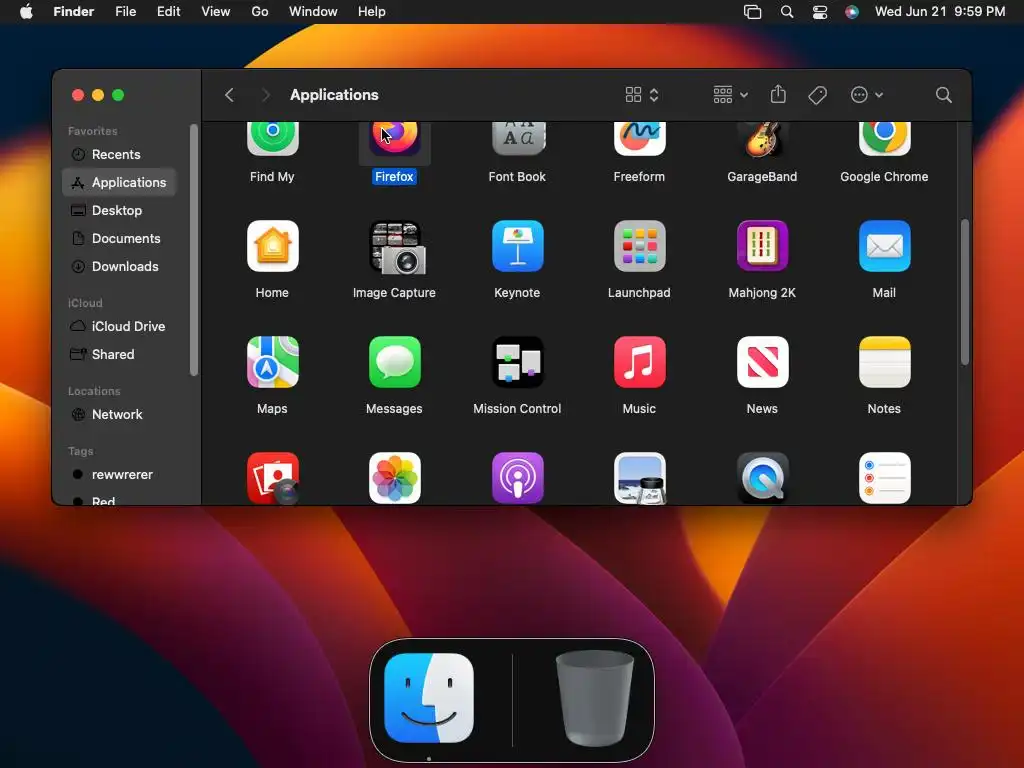Open Downloads from the sidebar

pyautogui.click(x=120, y=266)
